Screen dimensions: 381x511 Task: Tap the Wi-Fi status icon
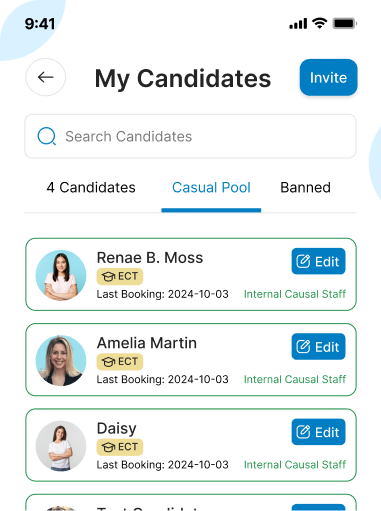(x=320, y=23)
